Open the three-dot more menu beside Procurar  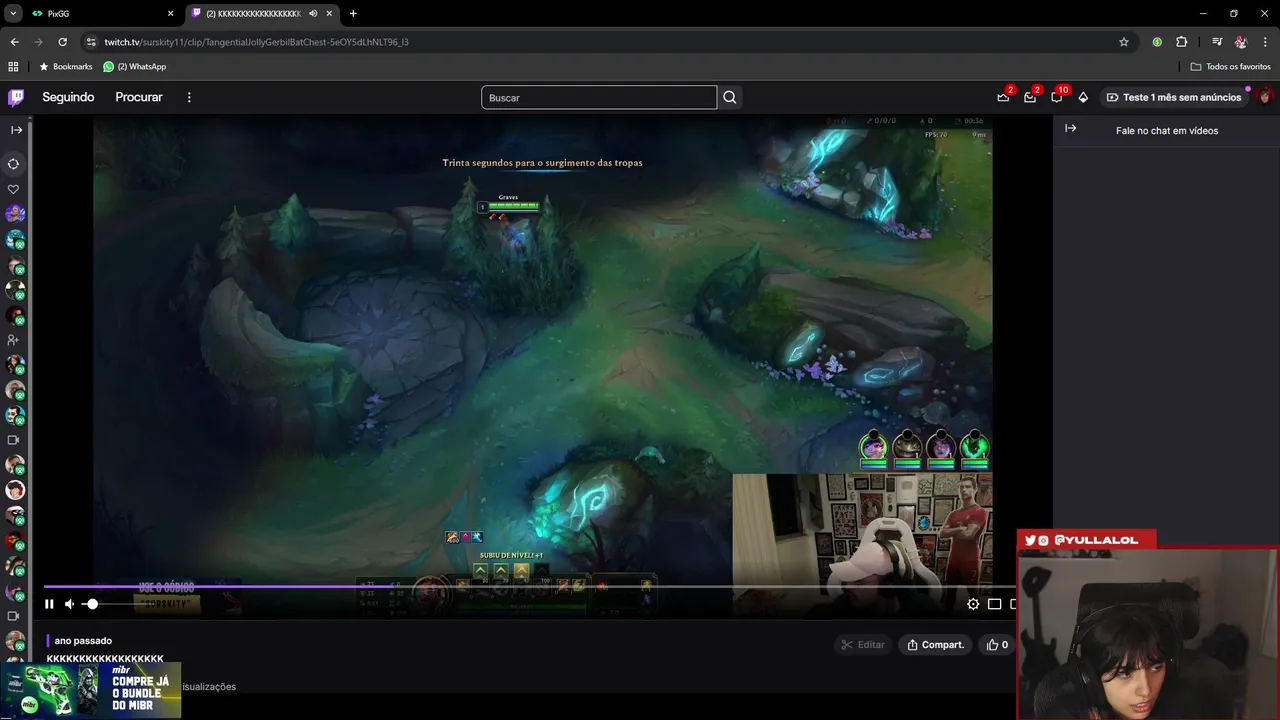pos(189,97)
